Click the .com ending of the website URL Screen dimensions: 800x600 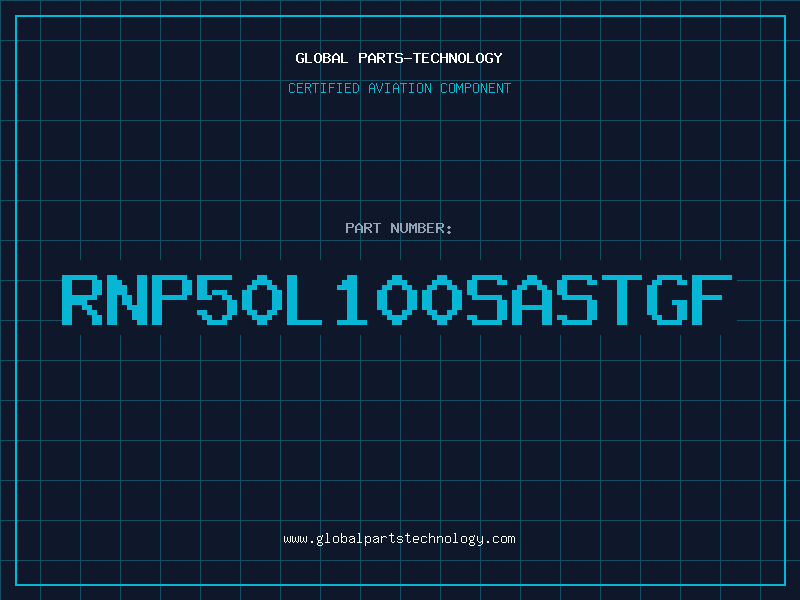coord(499,539)
